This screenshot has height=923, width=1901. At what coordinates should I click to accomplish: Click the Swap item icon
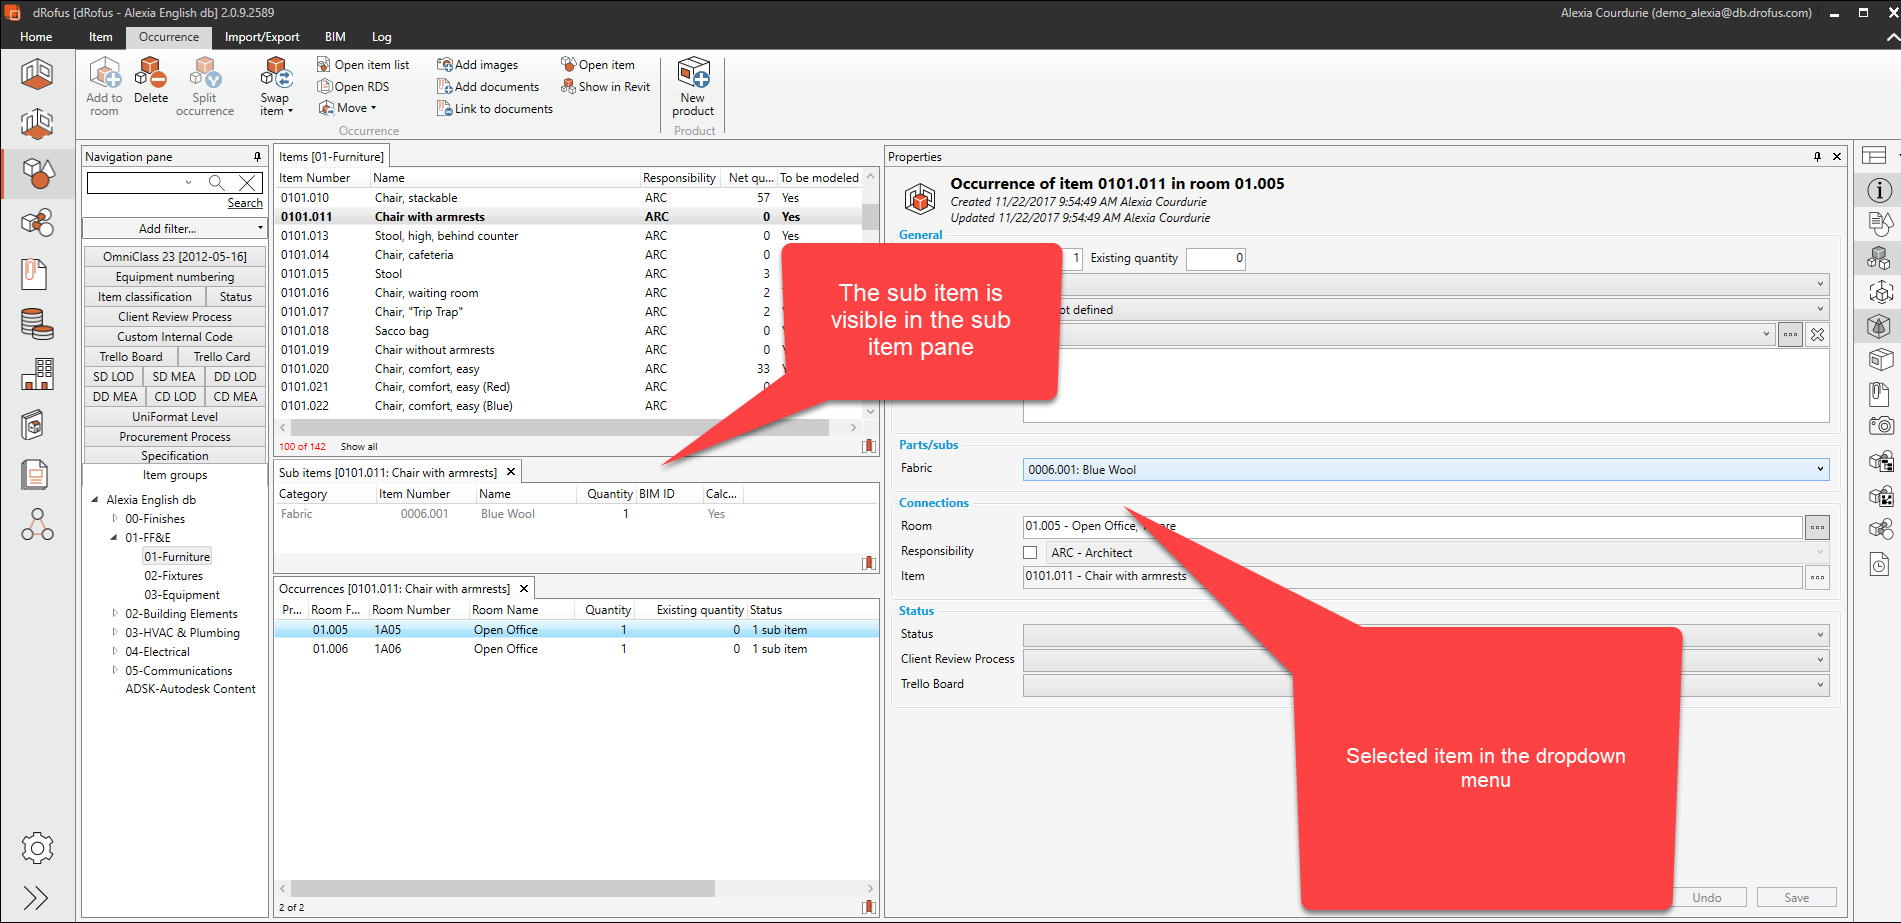[275, 75]
